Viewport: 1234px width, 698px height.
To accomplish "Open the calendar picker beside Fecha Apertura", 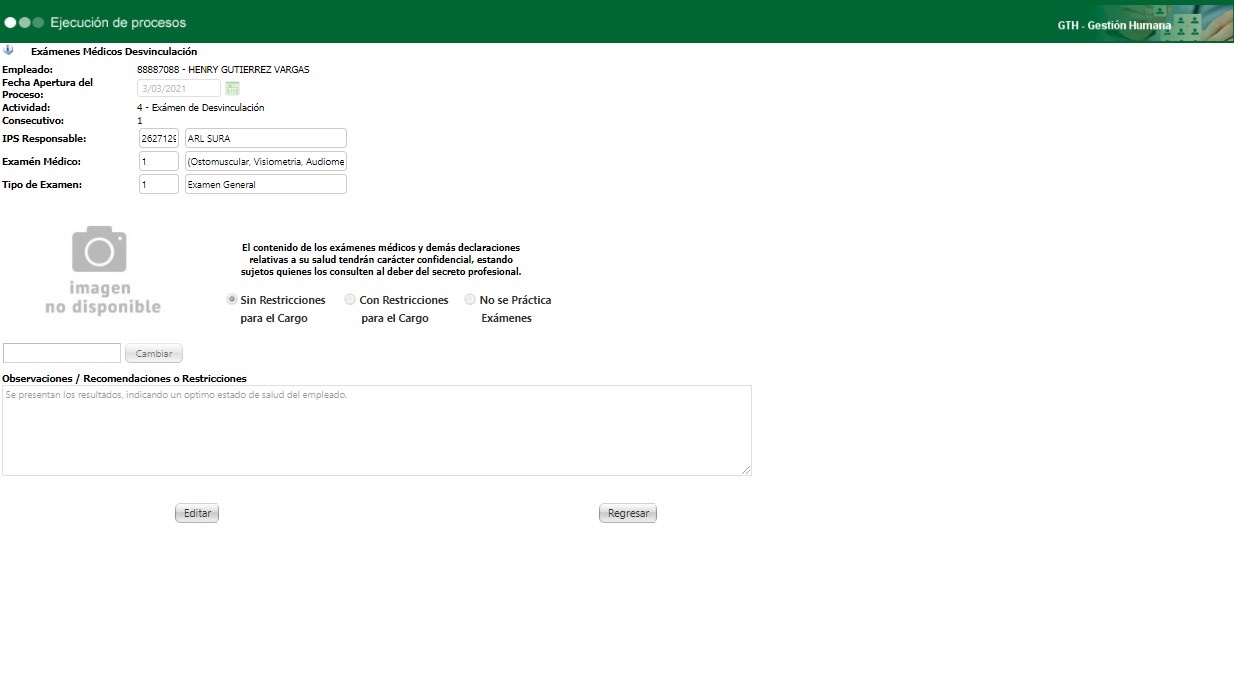I will (x=232, y=89).
